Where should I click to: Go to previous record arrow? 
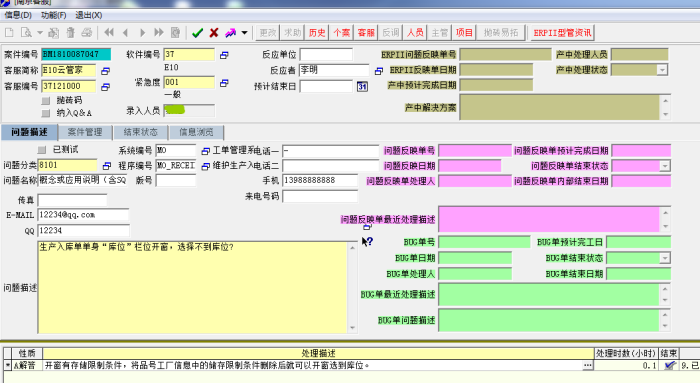click(125, 33)
